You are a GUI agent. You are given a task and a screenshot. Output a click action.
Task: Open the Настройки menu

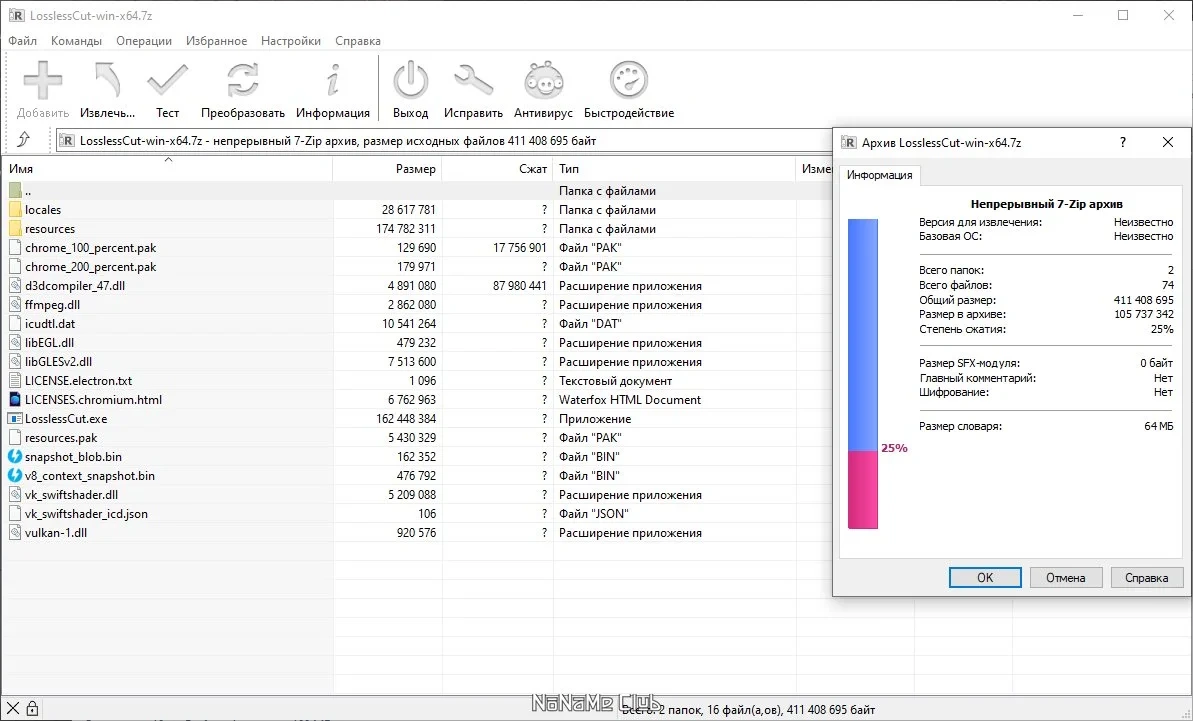(x=291, y=41)
